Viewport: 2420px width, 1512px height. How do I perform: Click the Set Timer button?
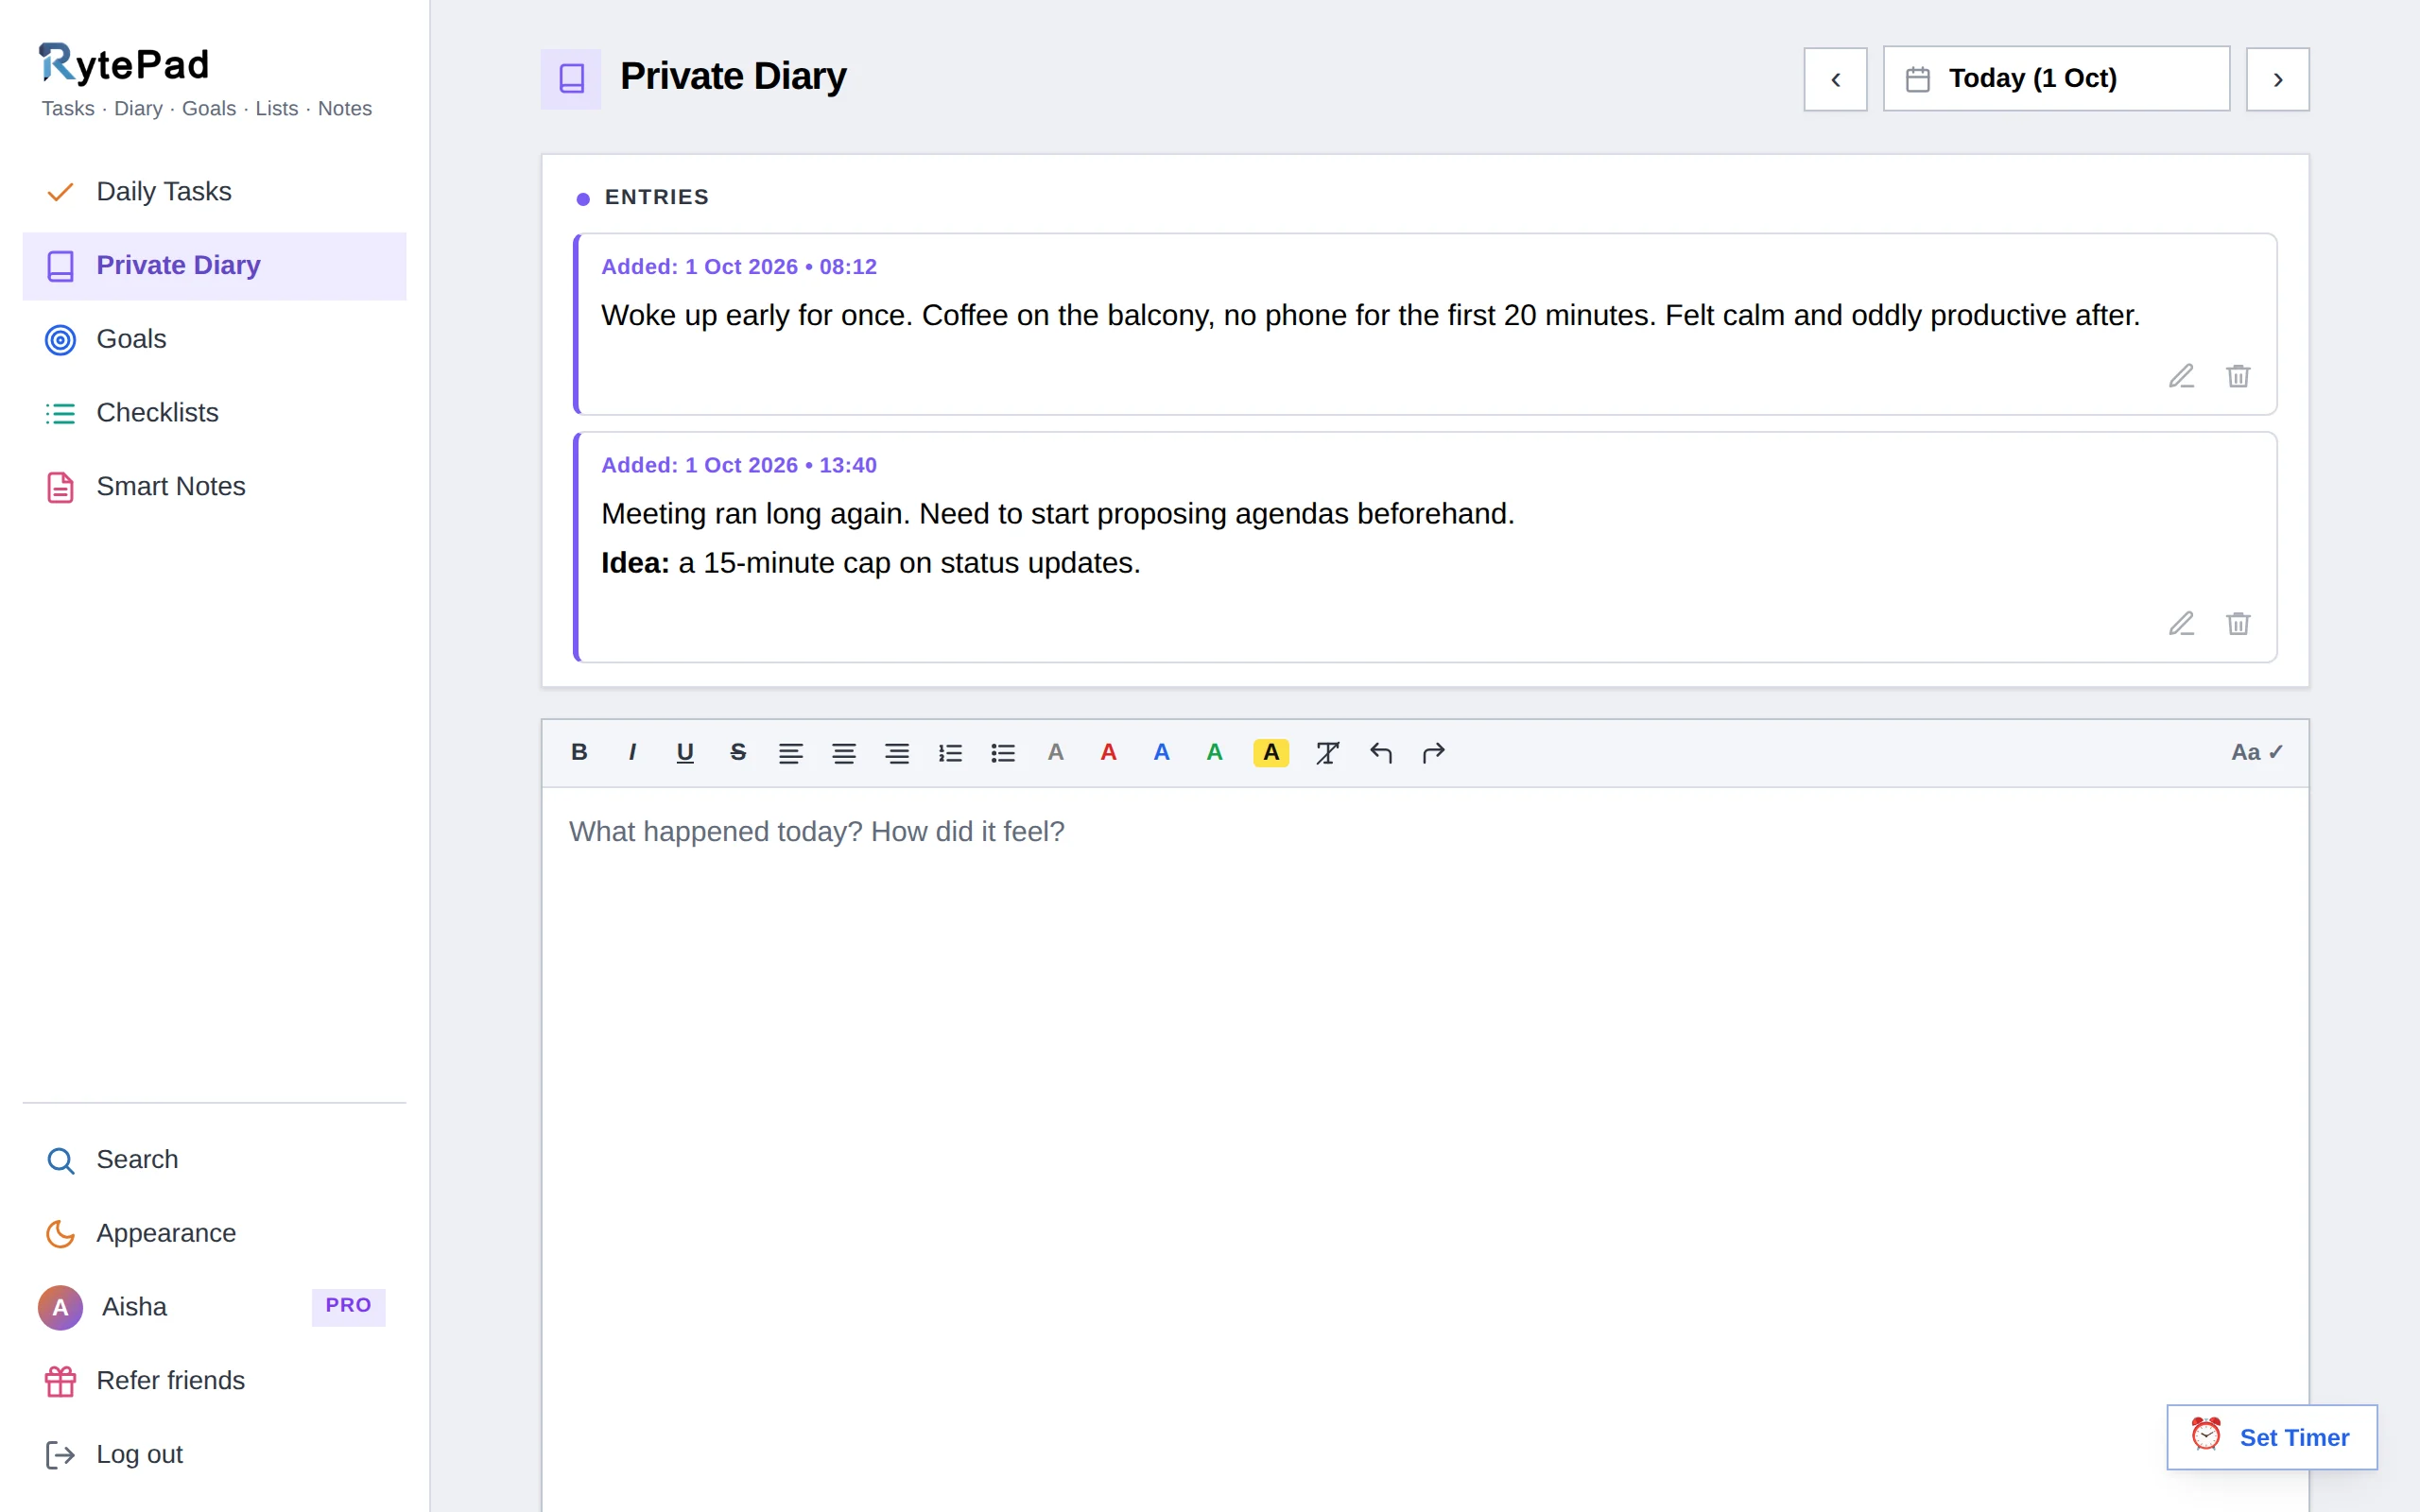2271,1437
